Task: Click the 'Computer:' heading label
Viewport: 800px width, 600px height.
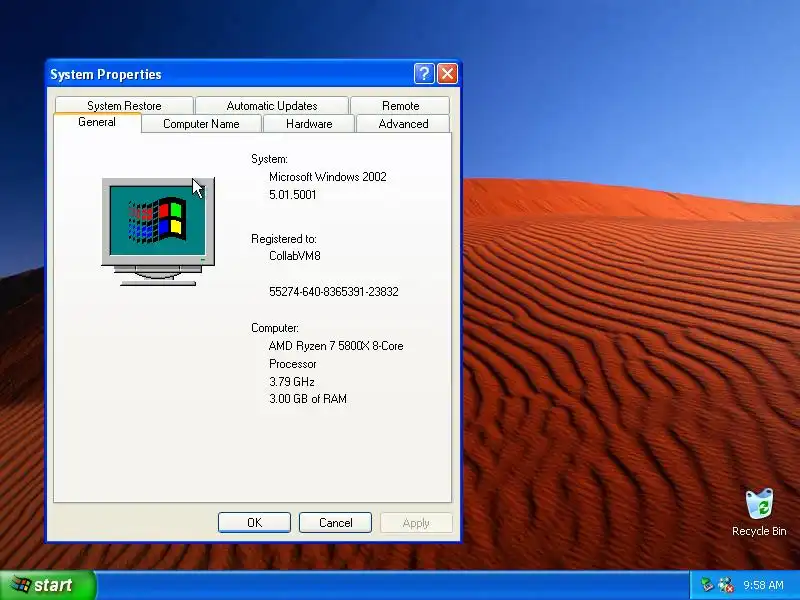Action: (x=274, y=328)
